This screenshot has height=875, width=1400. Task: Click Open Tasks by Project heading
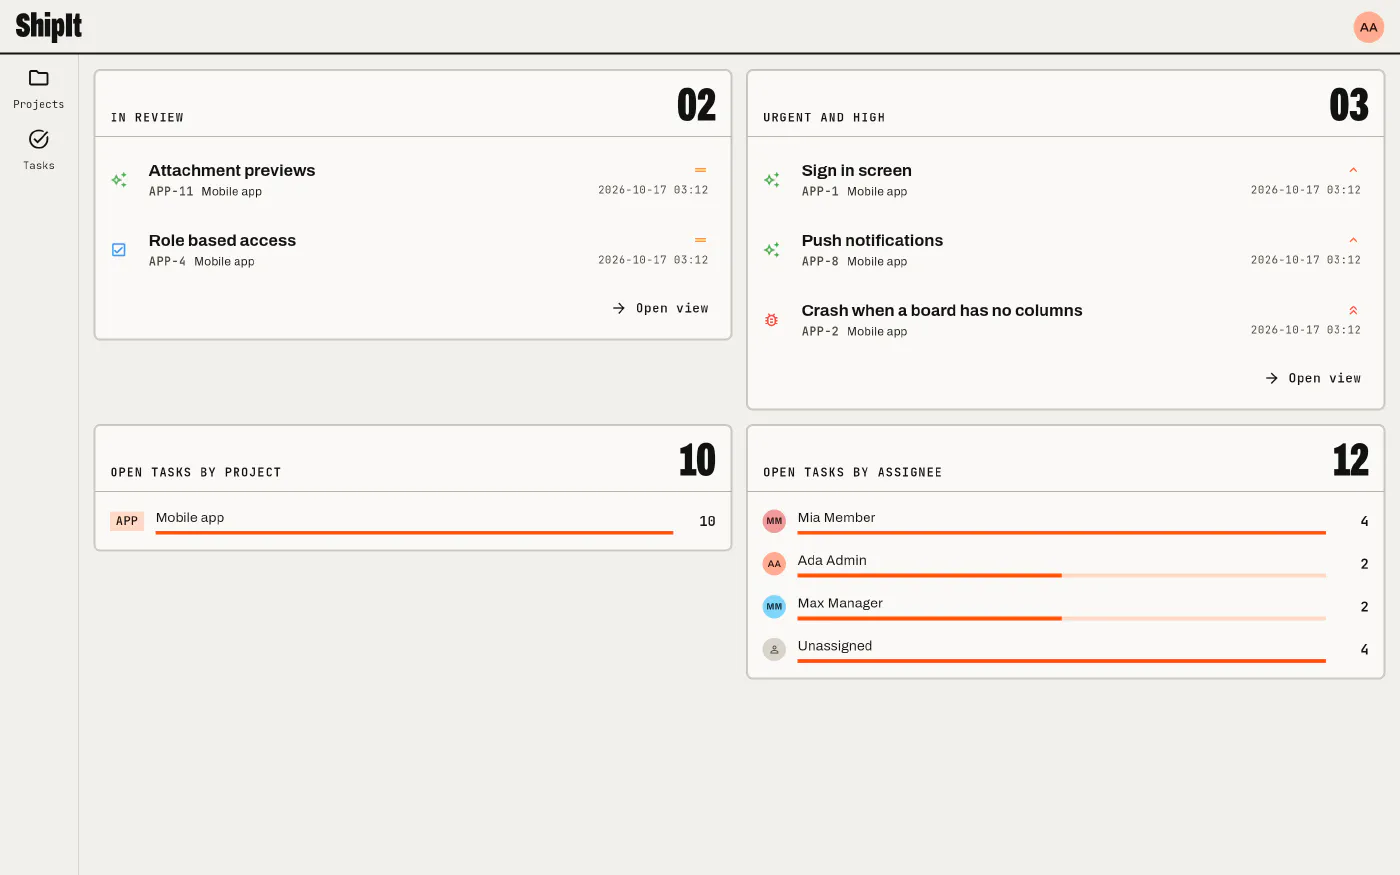point(196,472)
